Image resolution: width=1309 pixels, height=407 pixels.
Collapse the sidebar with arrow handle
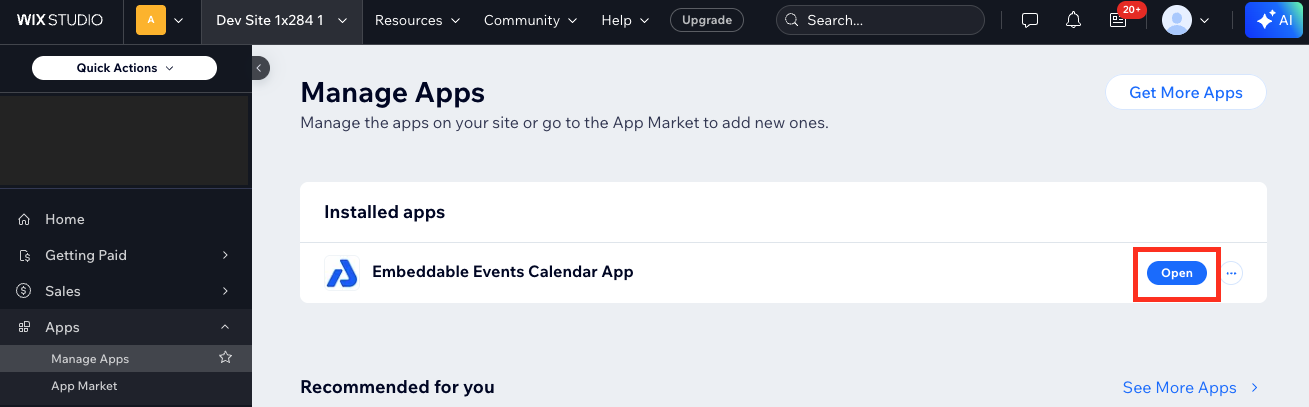[258, 68]
